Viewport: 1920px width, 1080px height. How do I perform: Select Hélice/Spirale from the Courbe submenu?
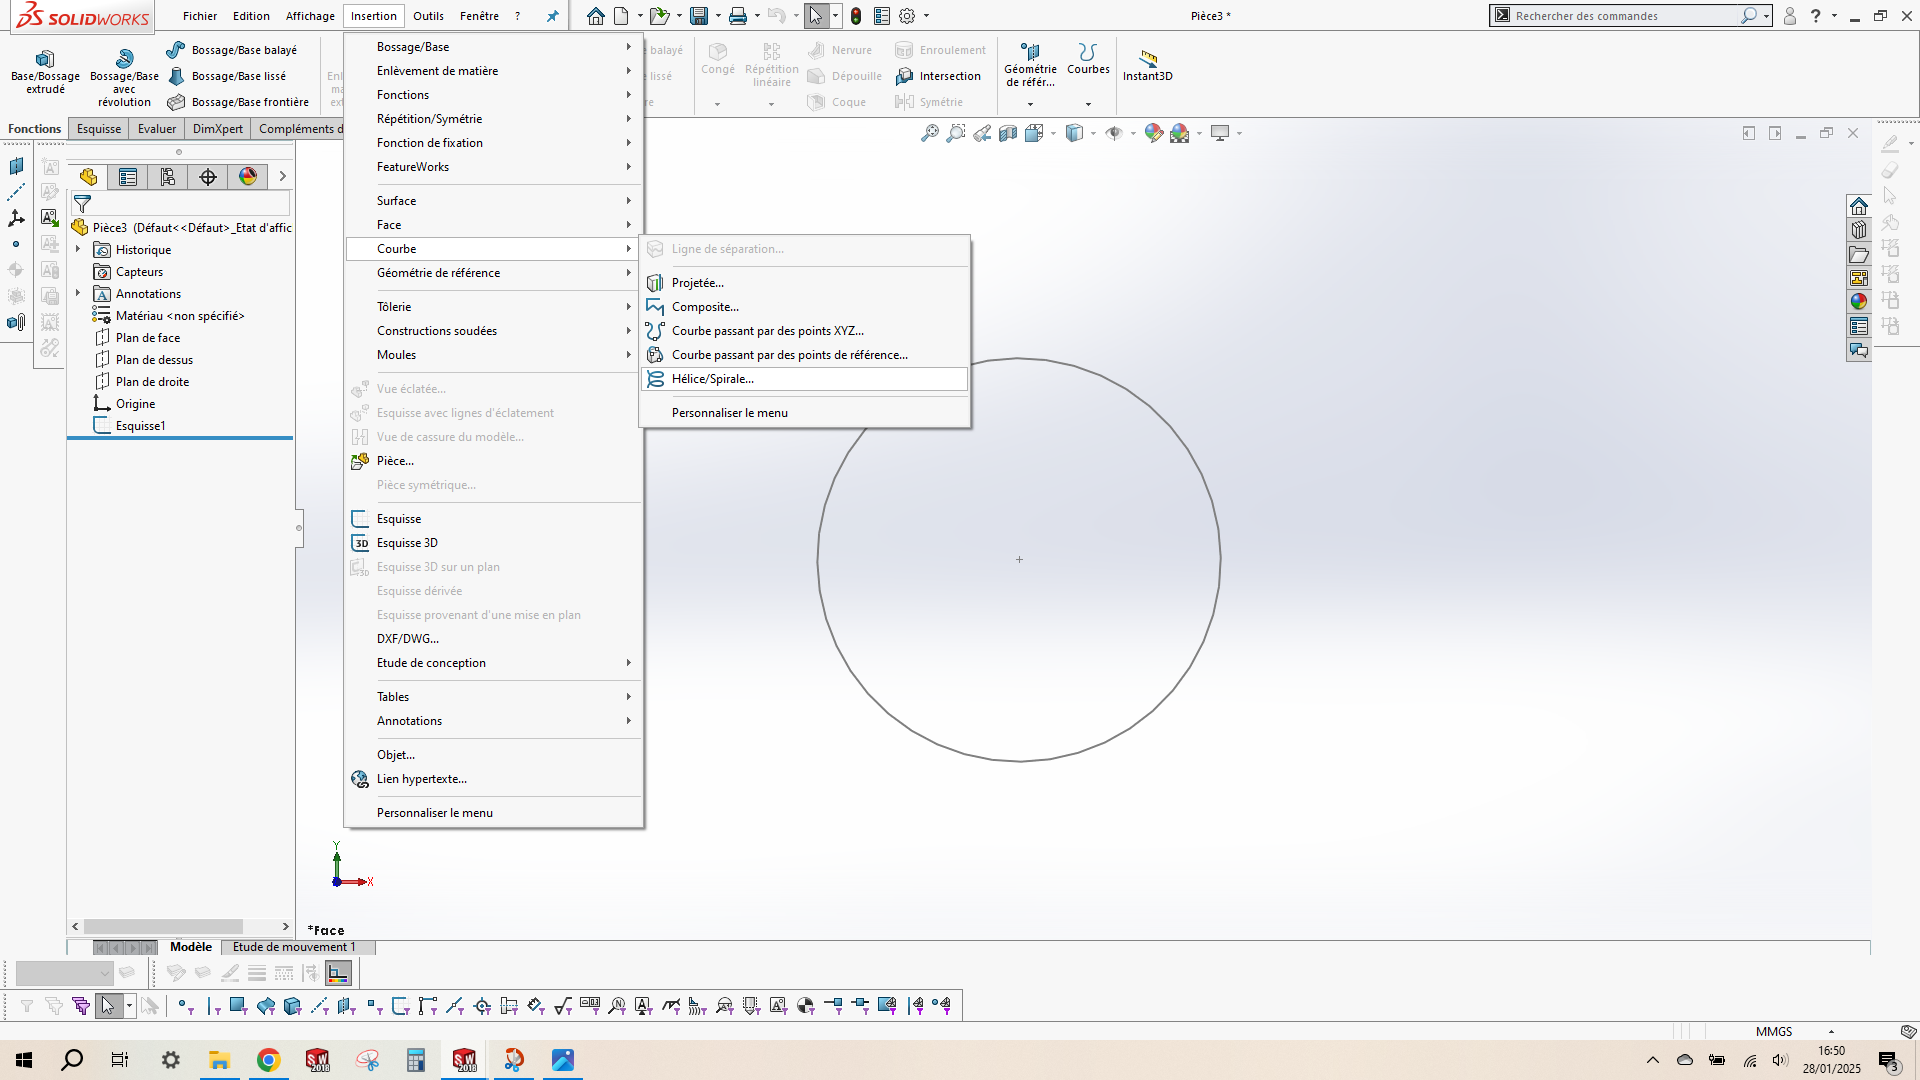712,379
